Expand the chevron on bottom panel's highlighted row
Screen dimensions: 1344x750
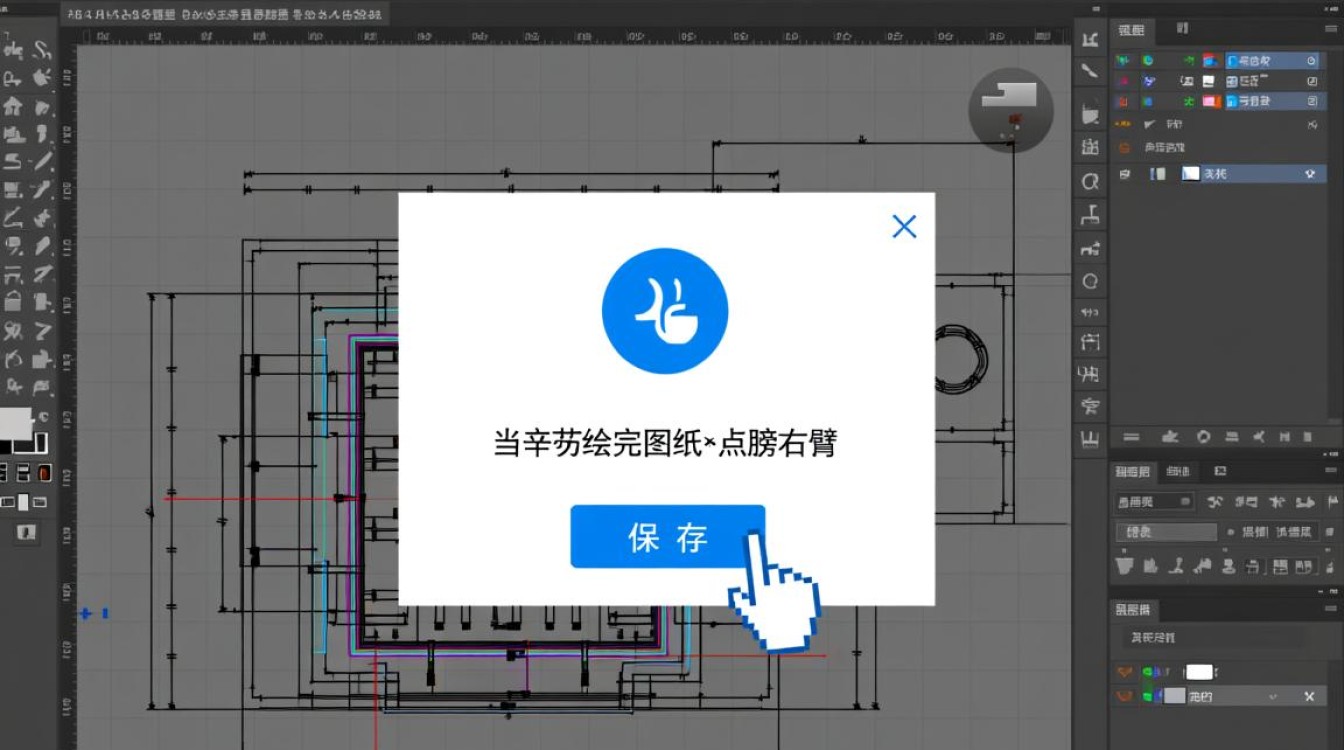tap(1273, 696)
